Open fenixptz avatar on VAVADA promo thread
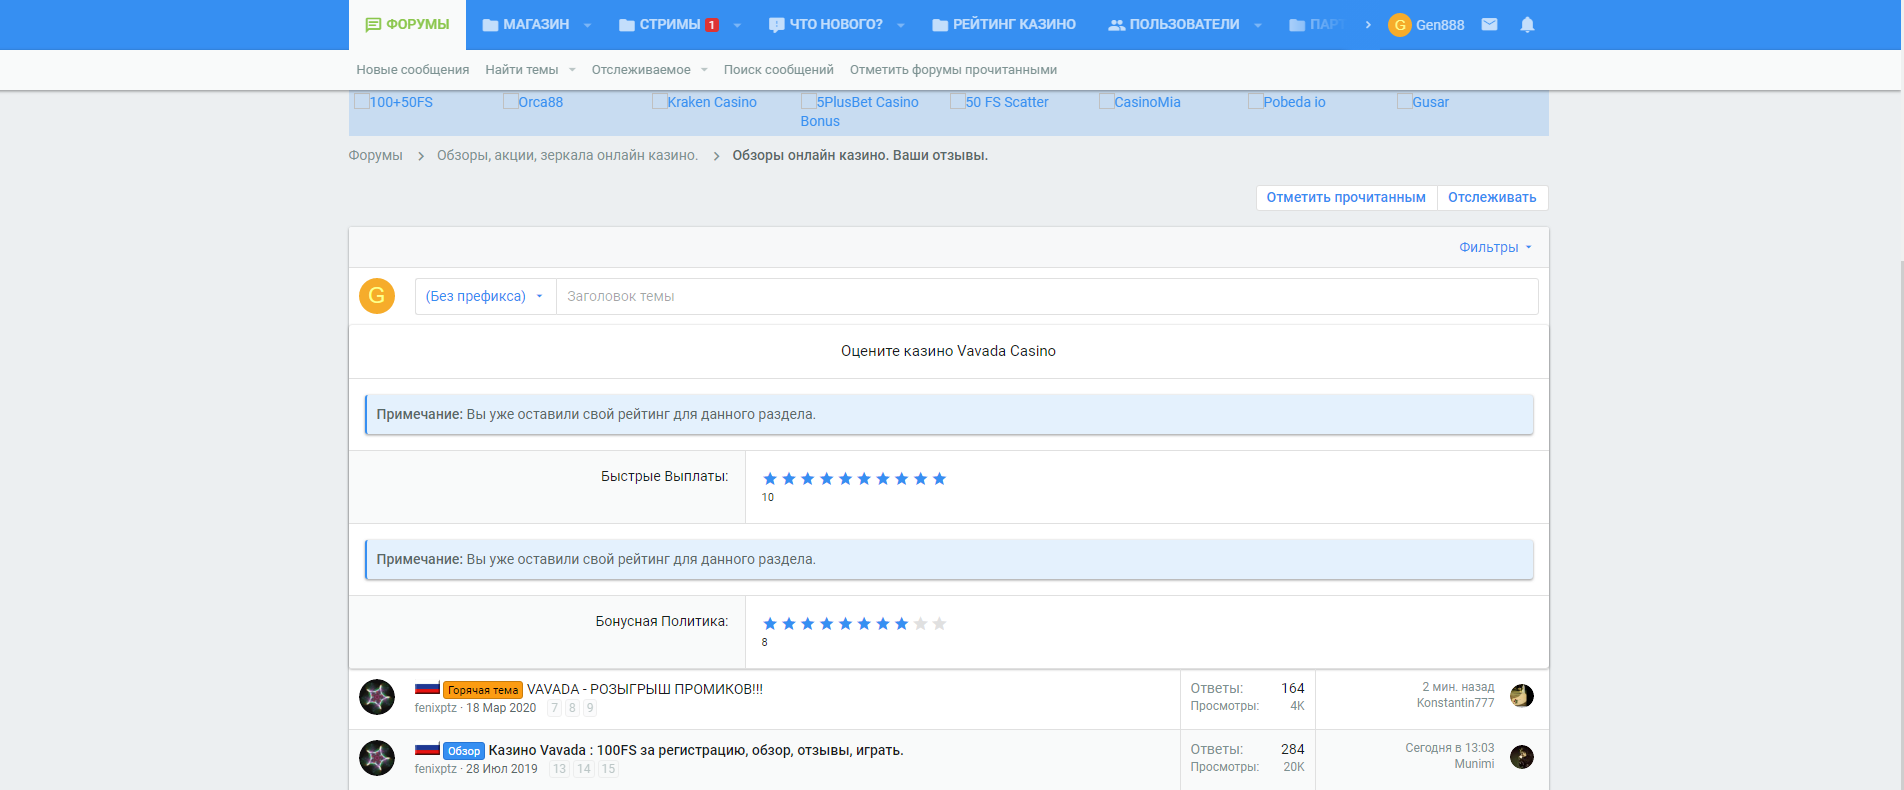Image resolution: width=1904 pixels, height=790 pixels. coord(377,697)
